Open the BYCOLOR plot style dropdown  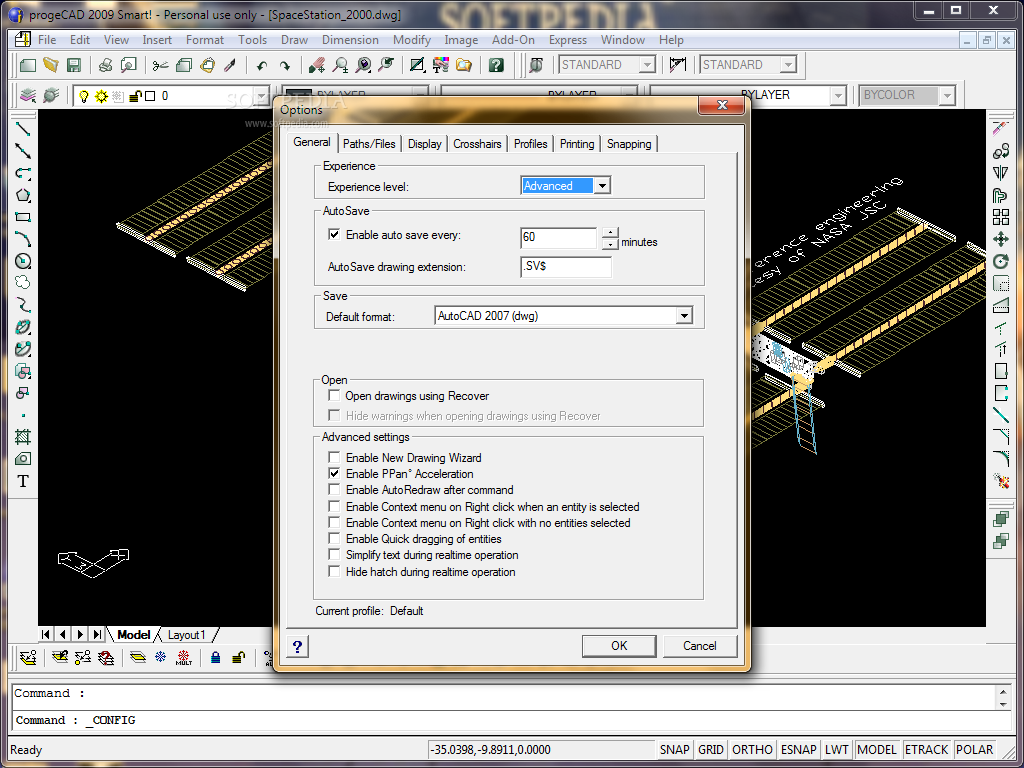[947, 95]
